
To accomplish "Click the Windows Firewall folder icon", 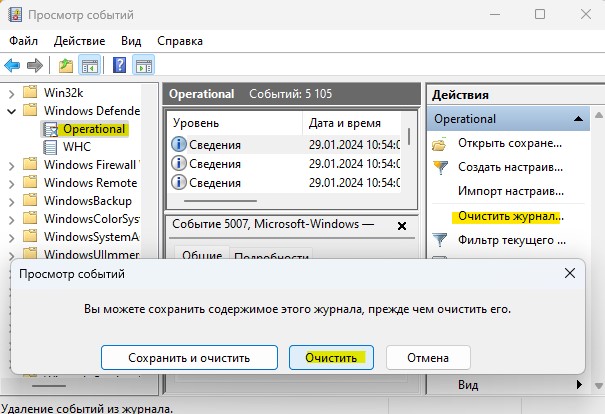I will tap(30, 164).
